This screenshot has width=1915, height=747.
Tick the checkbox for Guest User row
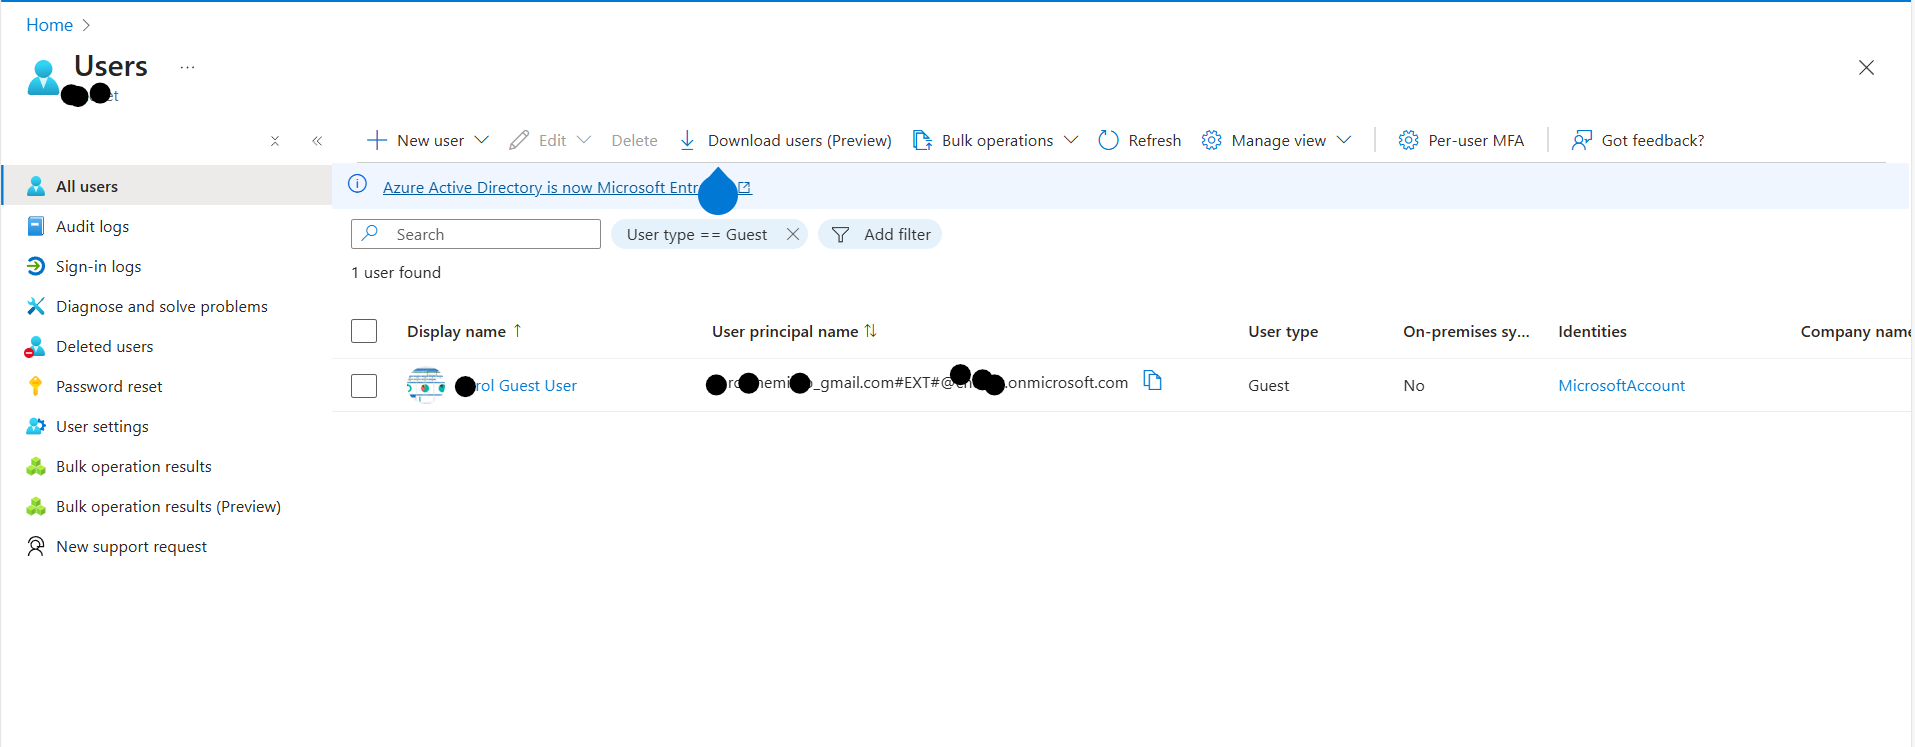coord(364,386)
